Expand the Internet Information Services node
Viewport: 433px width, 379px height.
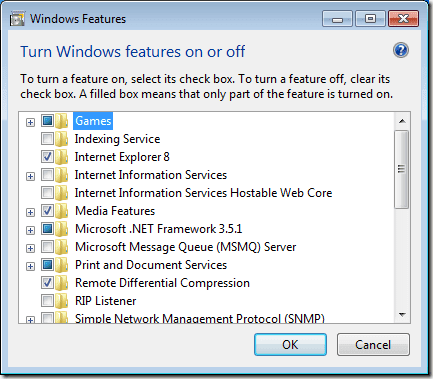point(30,176)
